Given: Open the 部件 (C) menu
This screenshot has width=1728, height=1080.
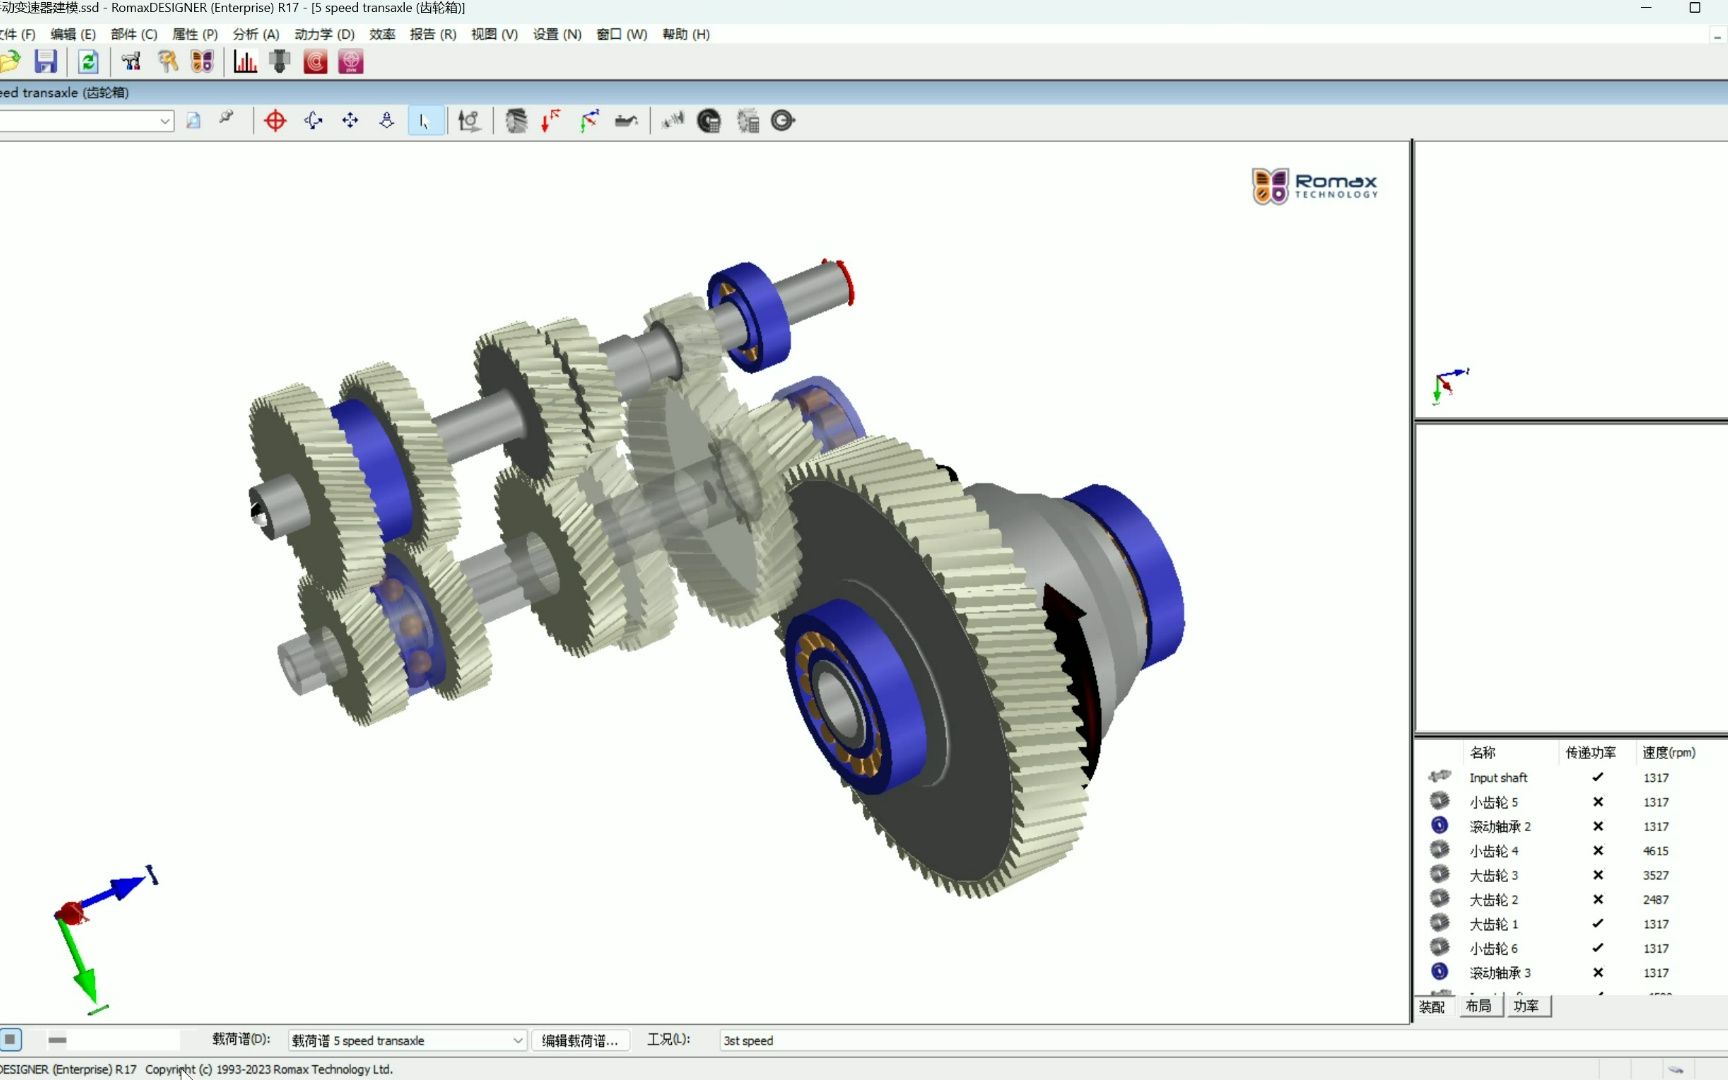Looking at the screenshot, I should (x=134, y=34).
